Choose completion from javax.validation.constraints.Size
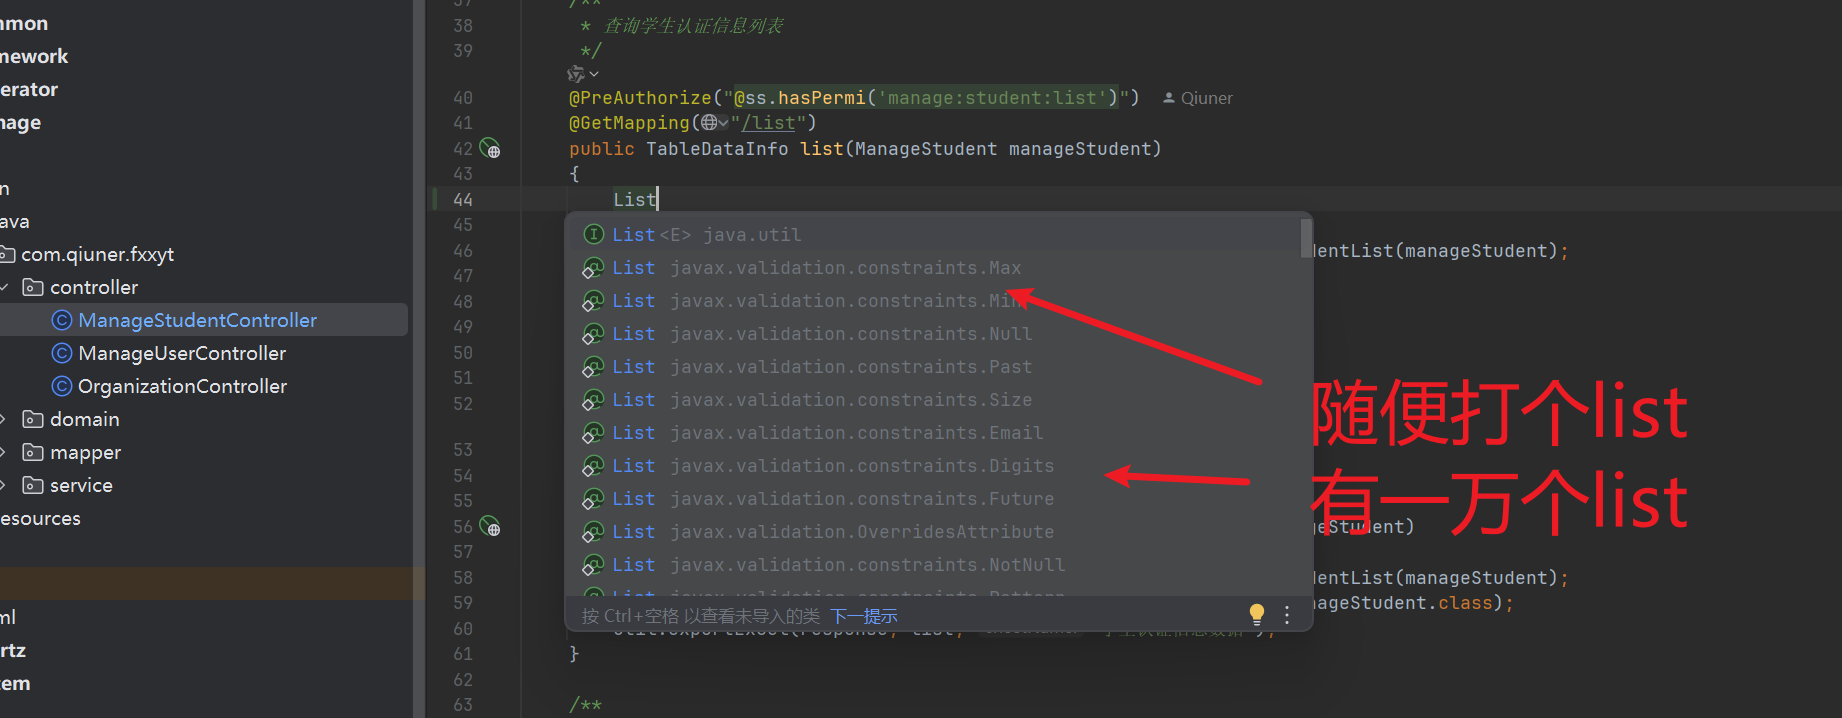1842x718 pixels. point(938,400)
